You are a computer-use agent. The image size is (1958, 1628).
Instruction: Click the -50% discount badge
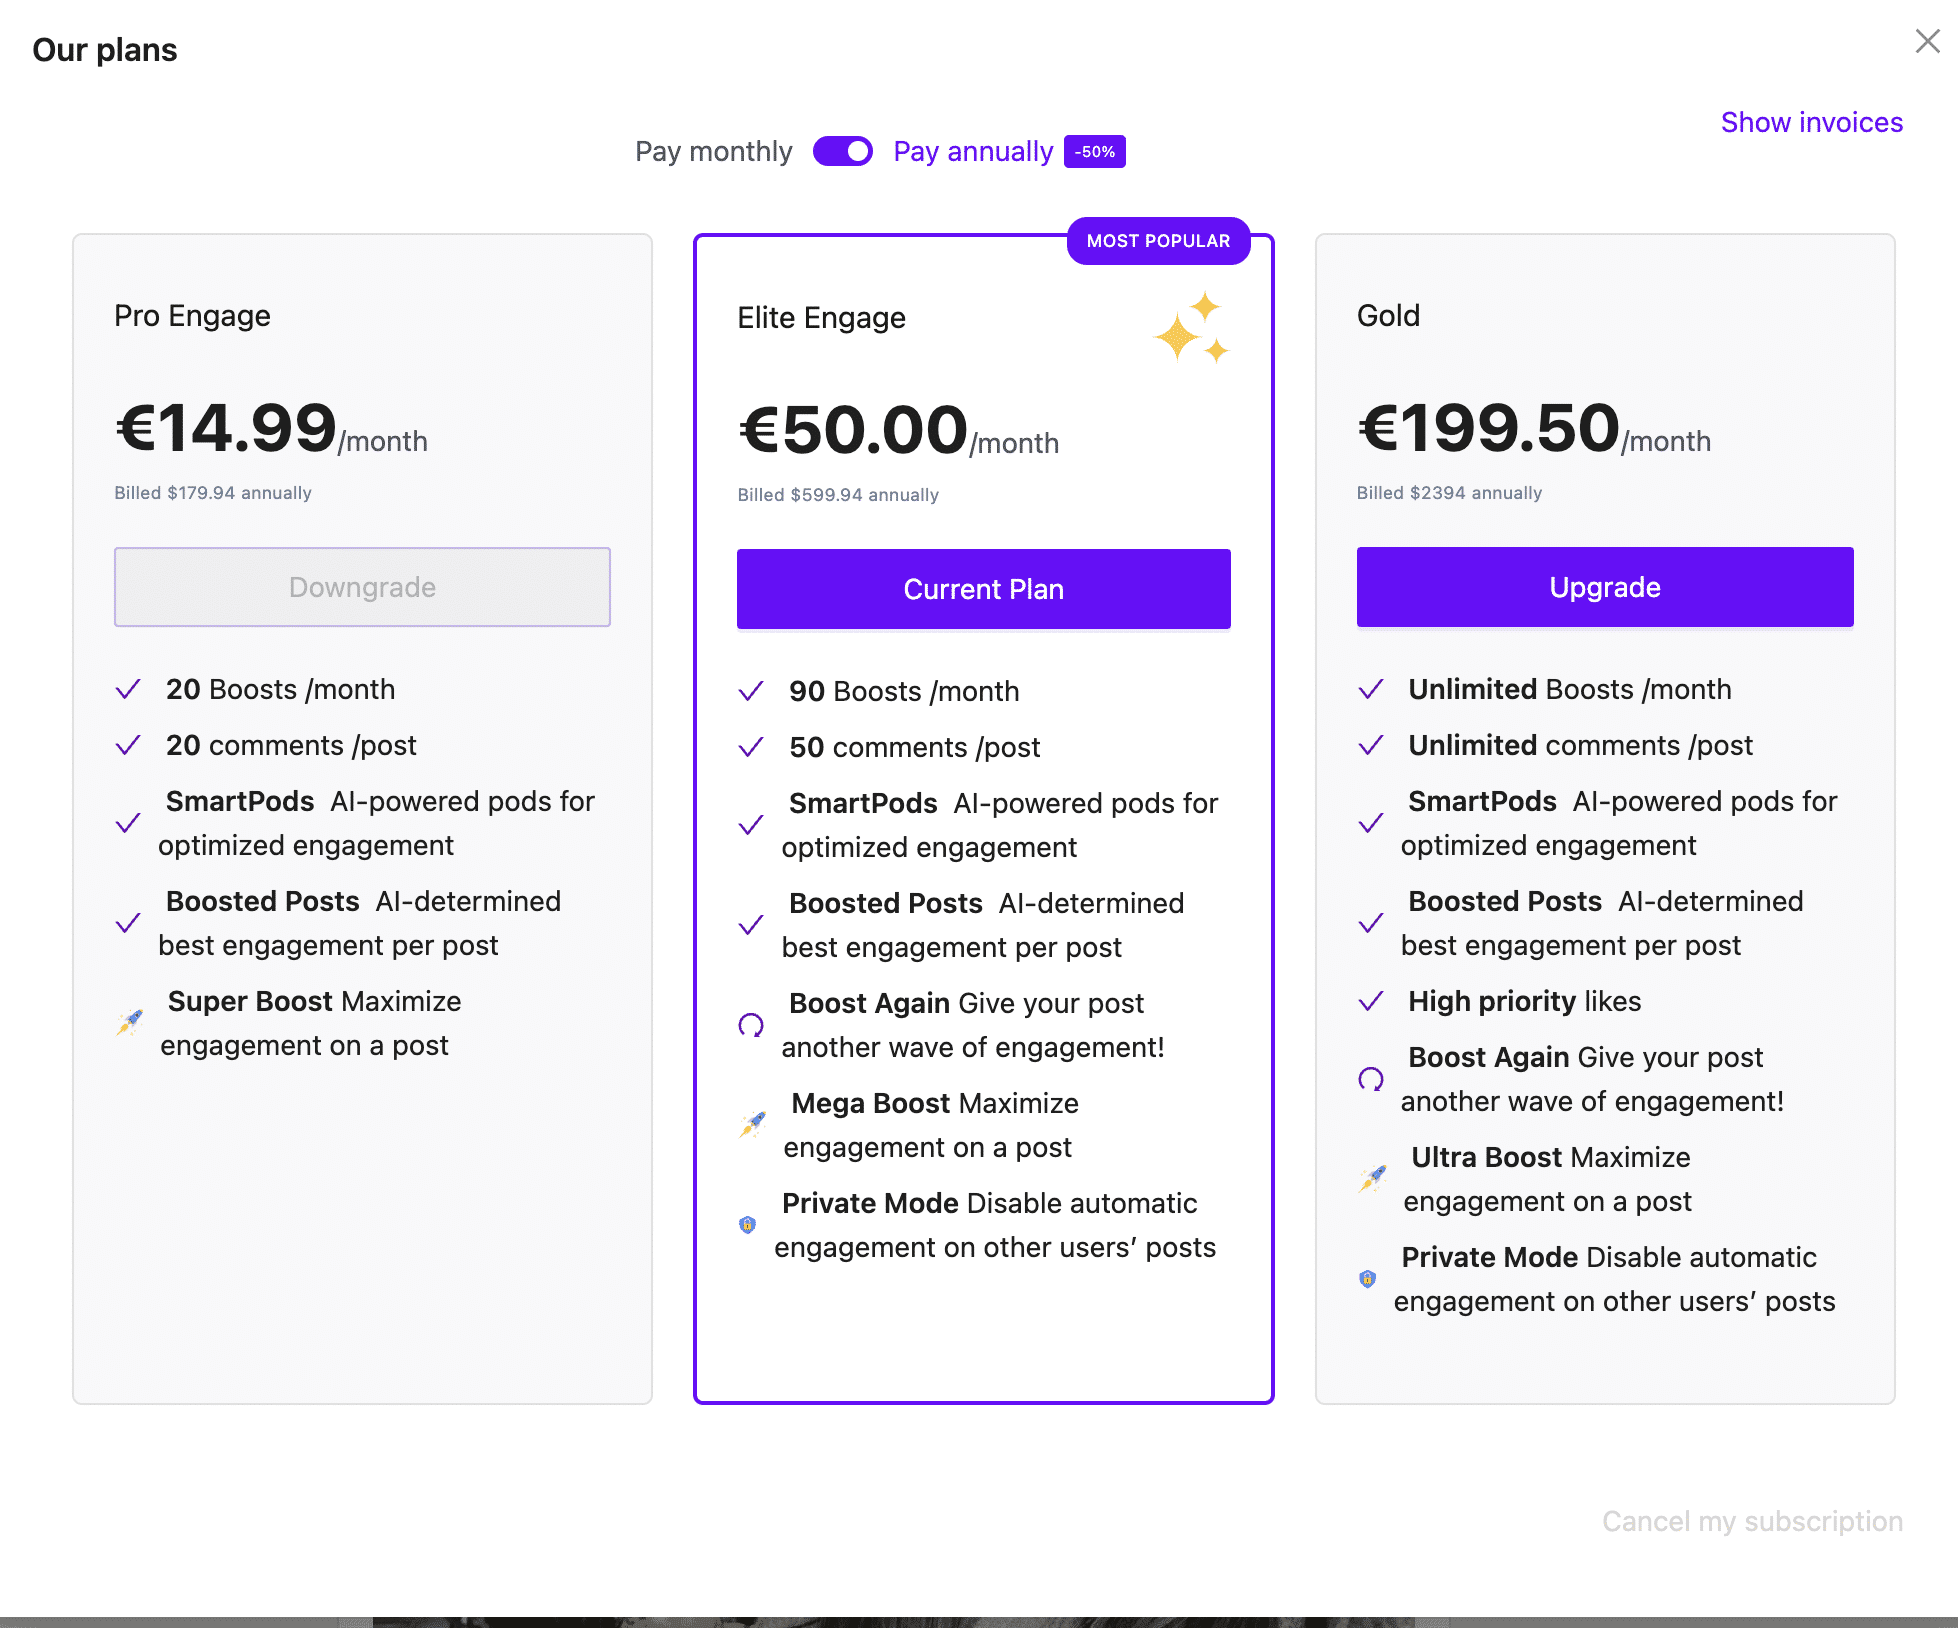(x=1095, y=152)
